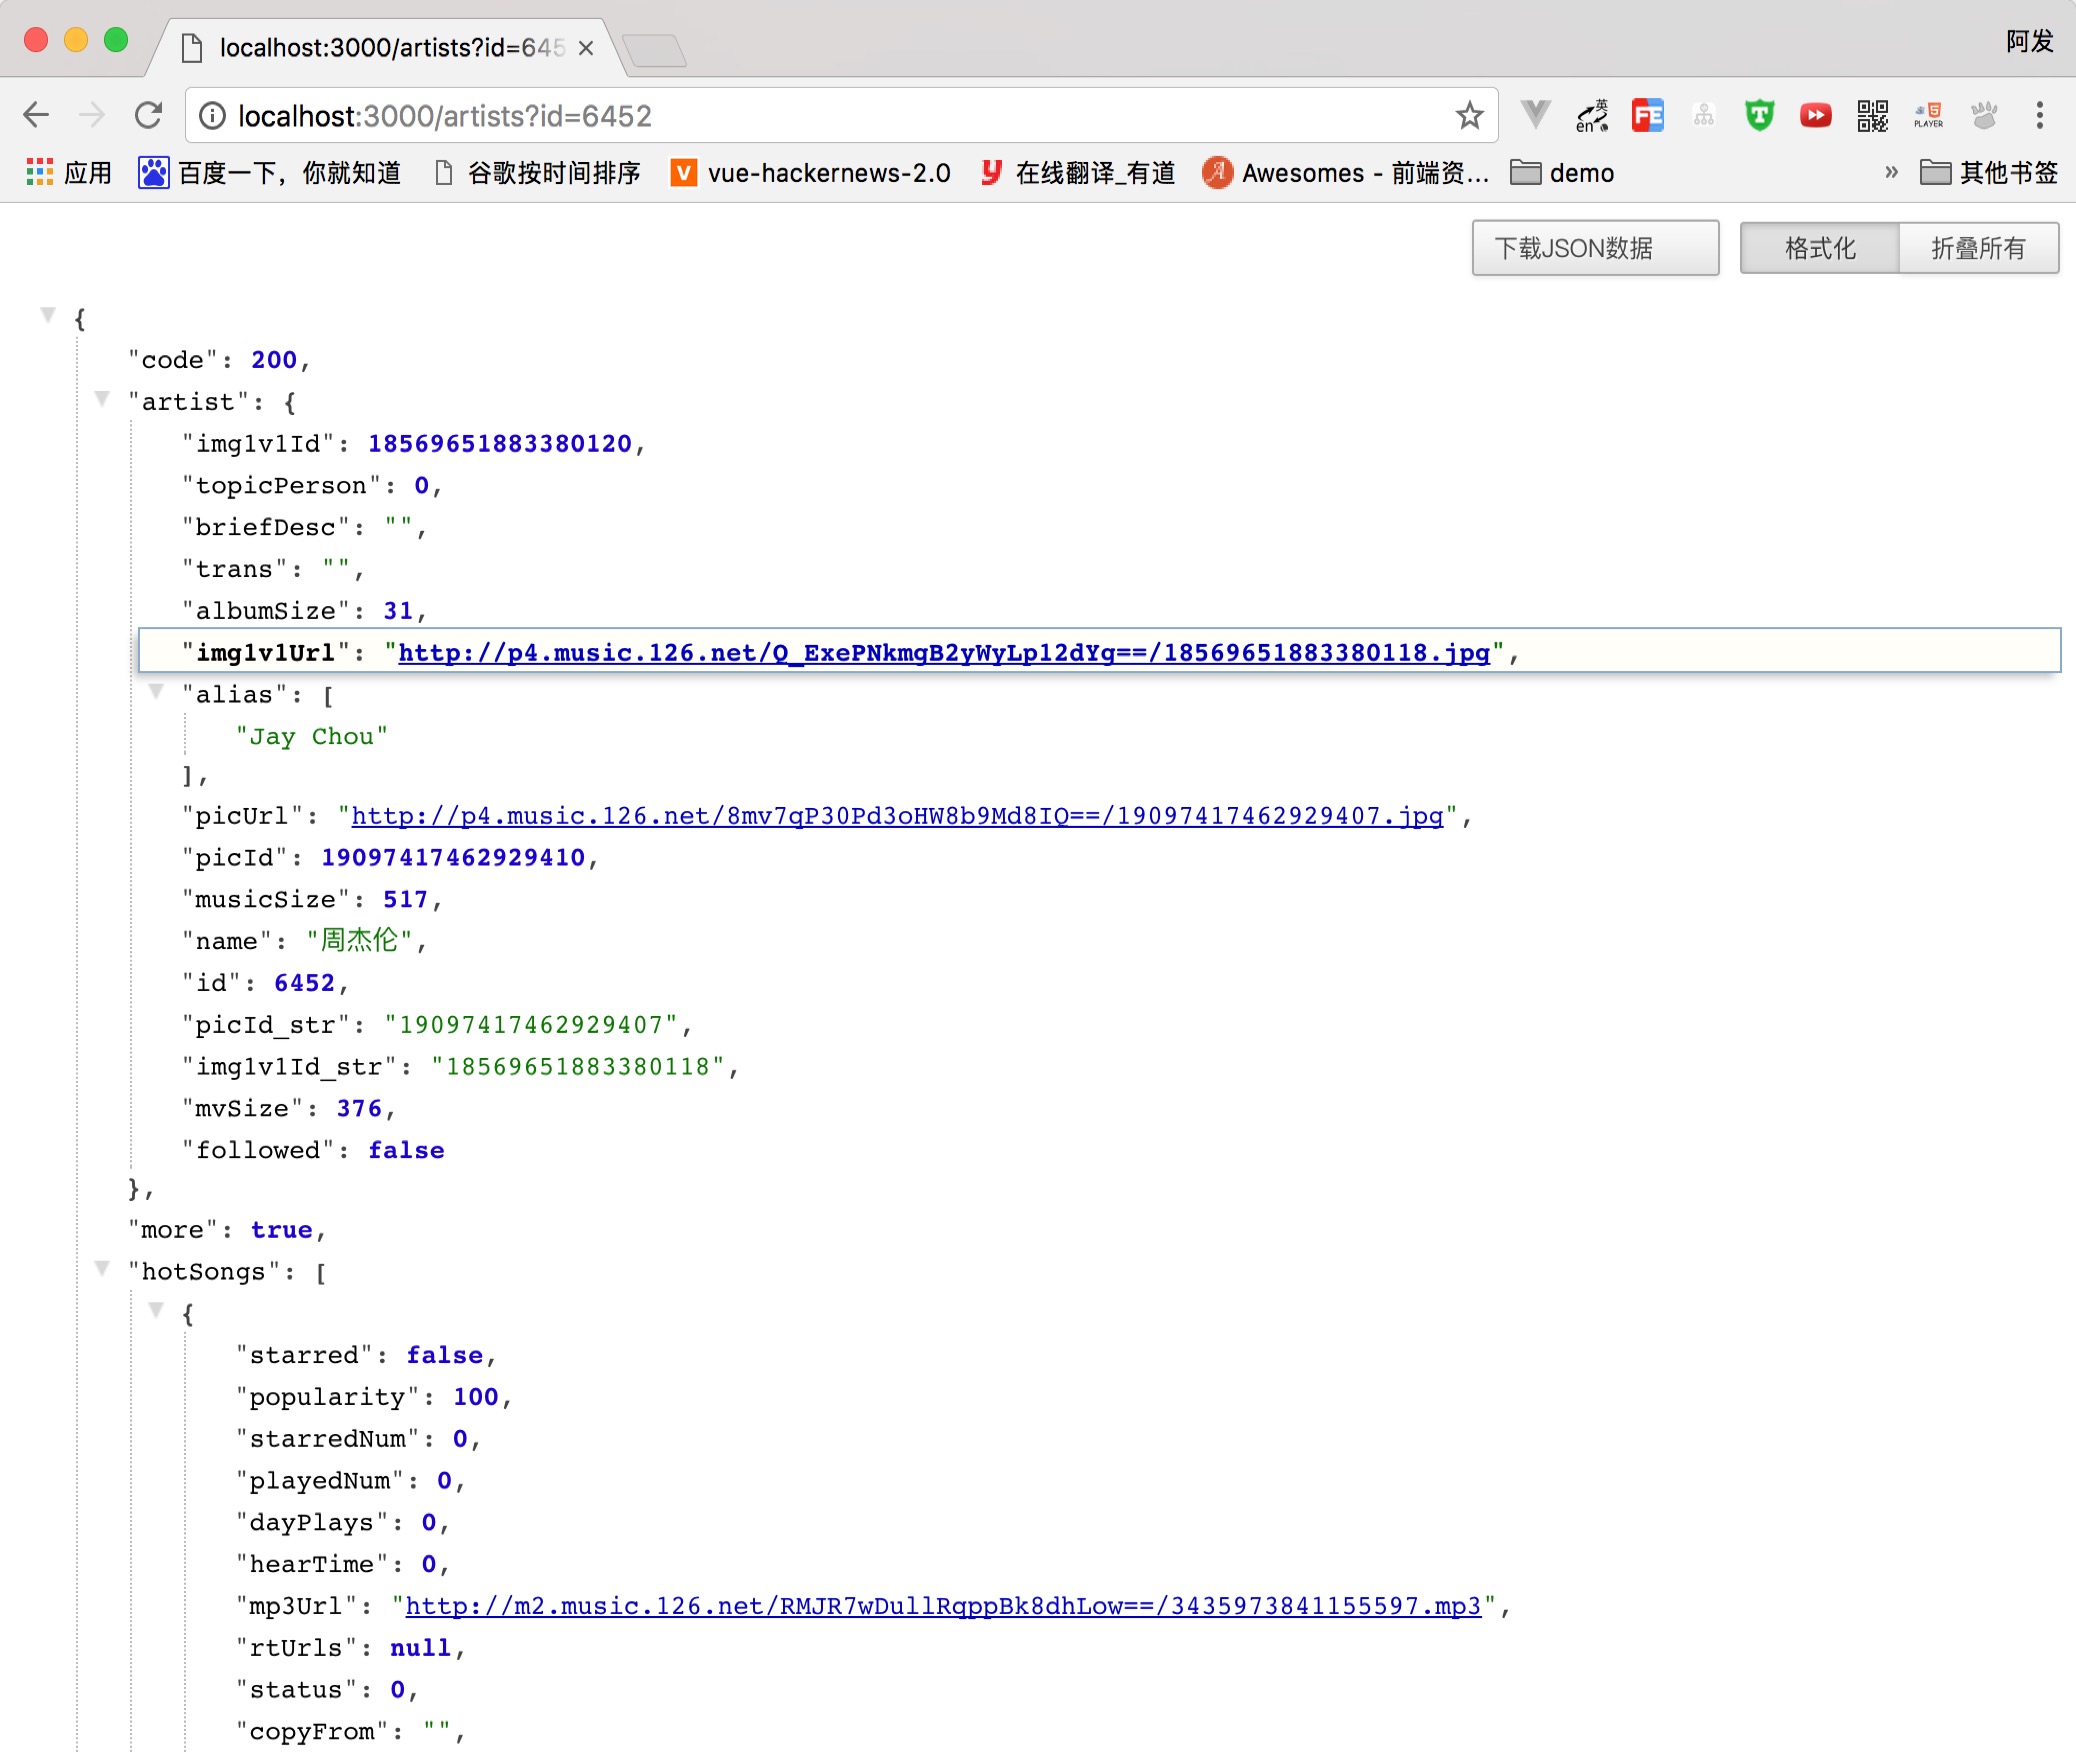Select the 格式化 toggle button
Screen dimensions: 2076x1754
(1819, 248)
